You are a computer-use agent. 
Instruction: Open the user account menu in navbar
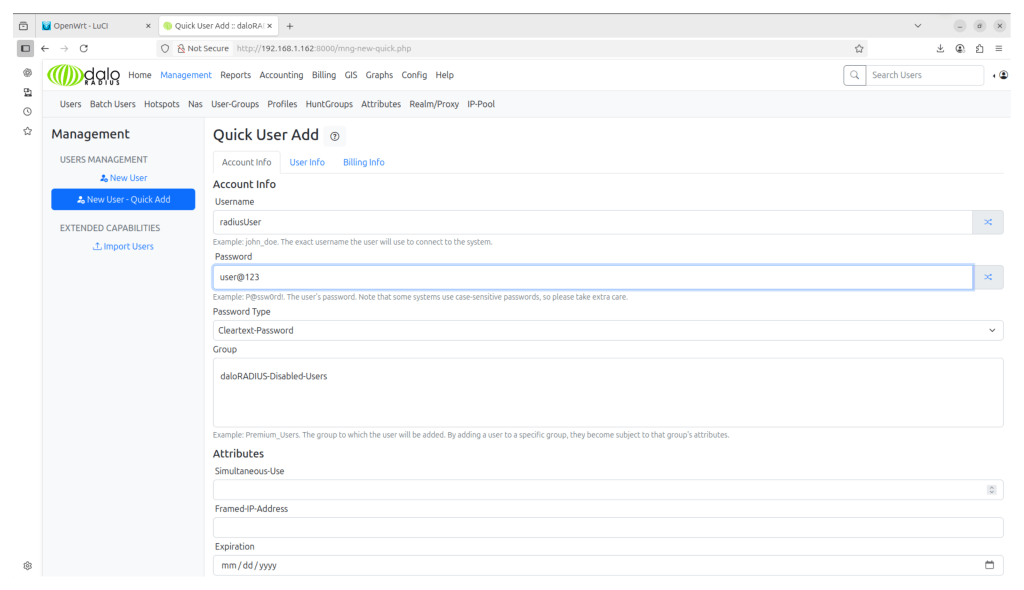click(x=1002, y=75)
